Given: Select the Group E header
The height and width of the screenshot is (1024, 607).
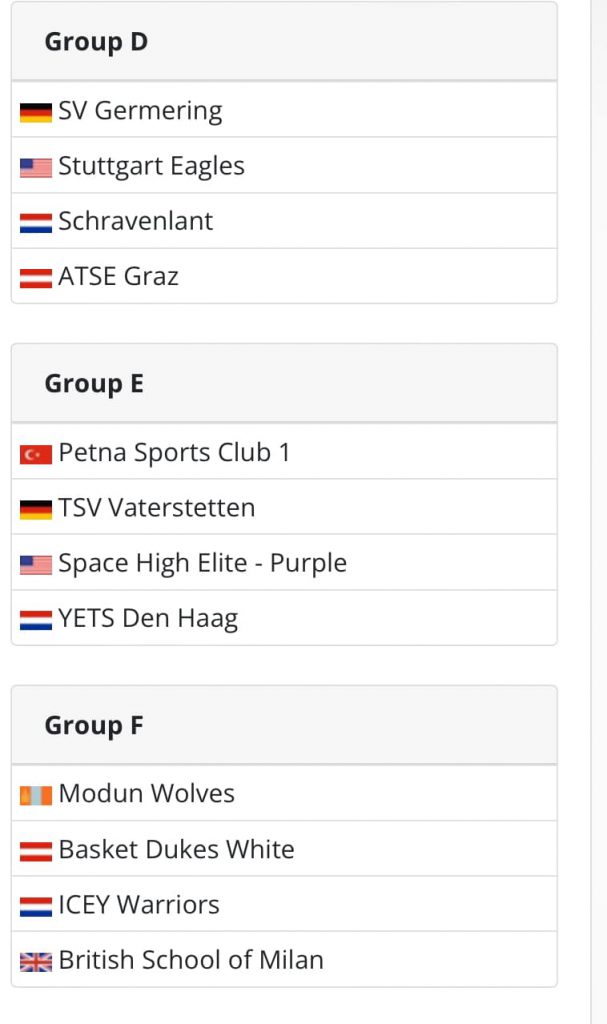Looking at the screenshot, I should pyautogui.click(x=284, y=383).
